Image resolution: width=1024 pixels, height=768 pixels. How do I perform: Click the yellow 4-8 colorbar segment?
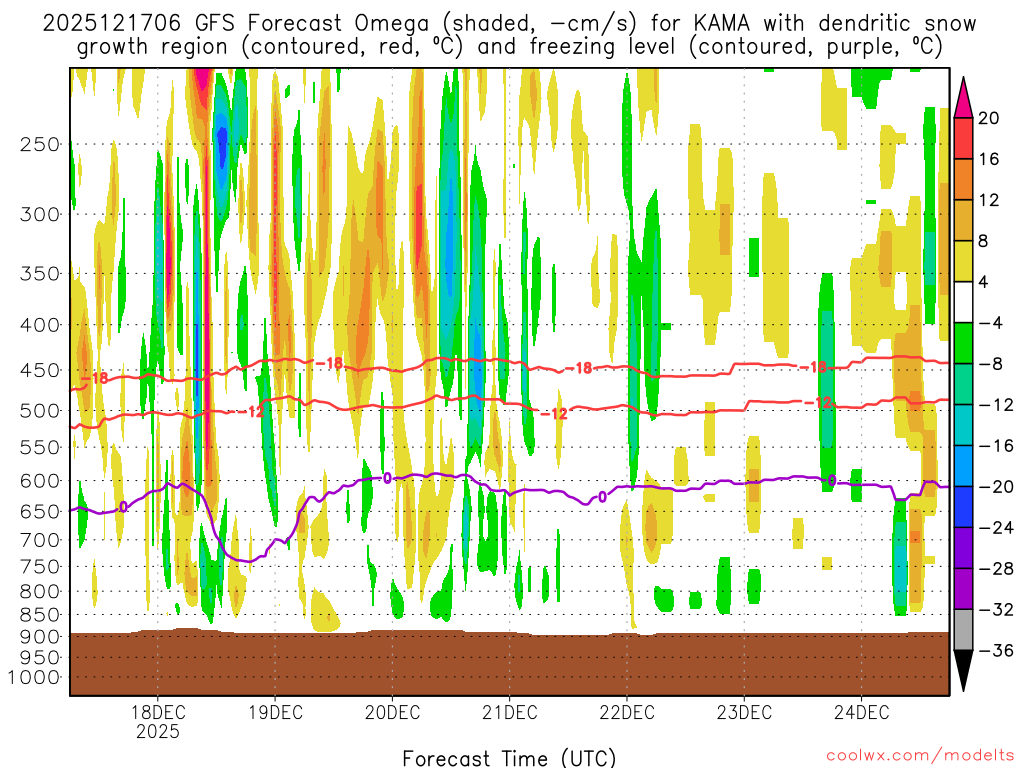tap(963, 261)
